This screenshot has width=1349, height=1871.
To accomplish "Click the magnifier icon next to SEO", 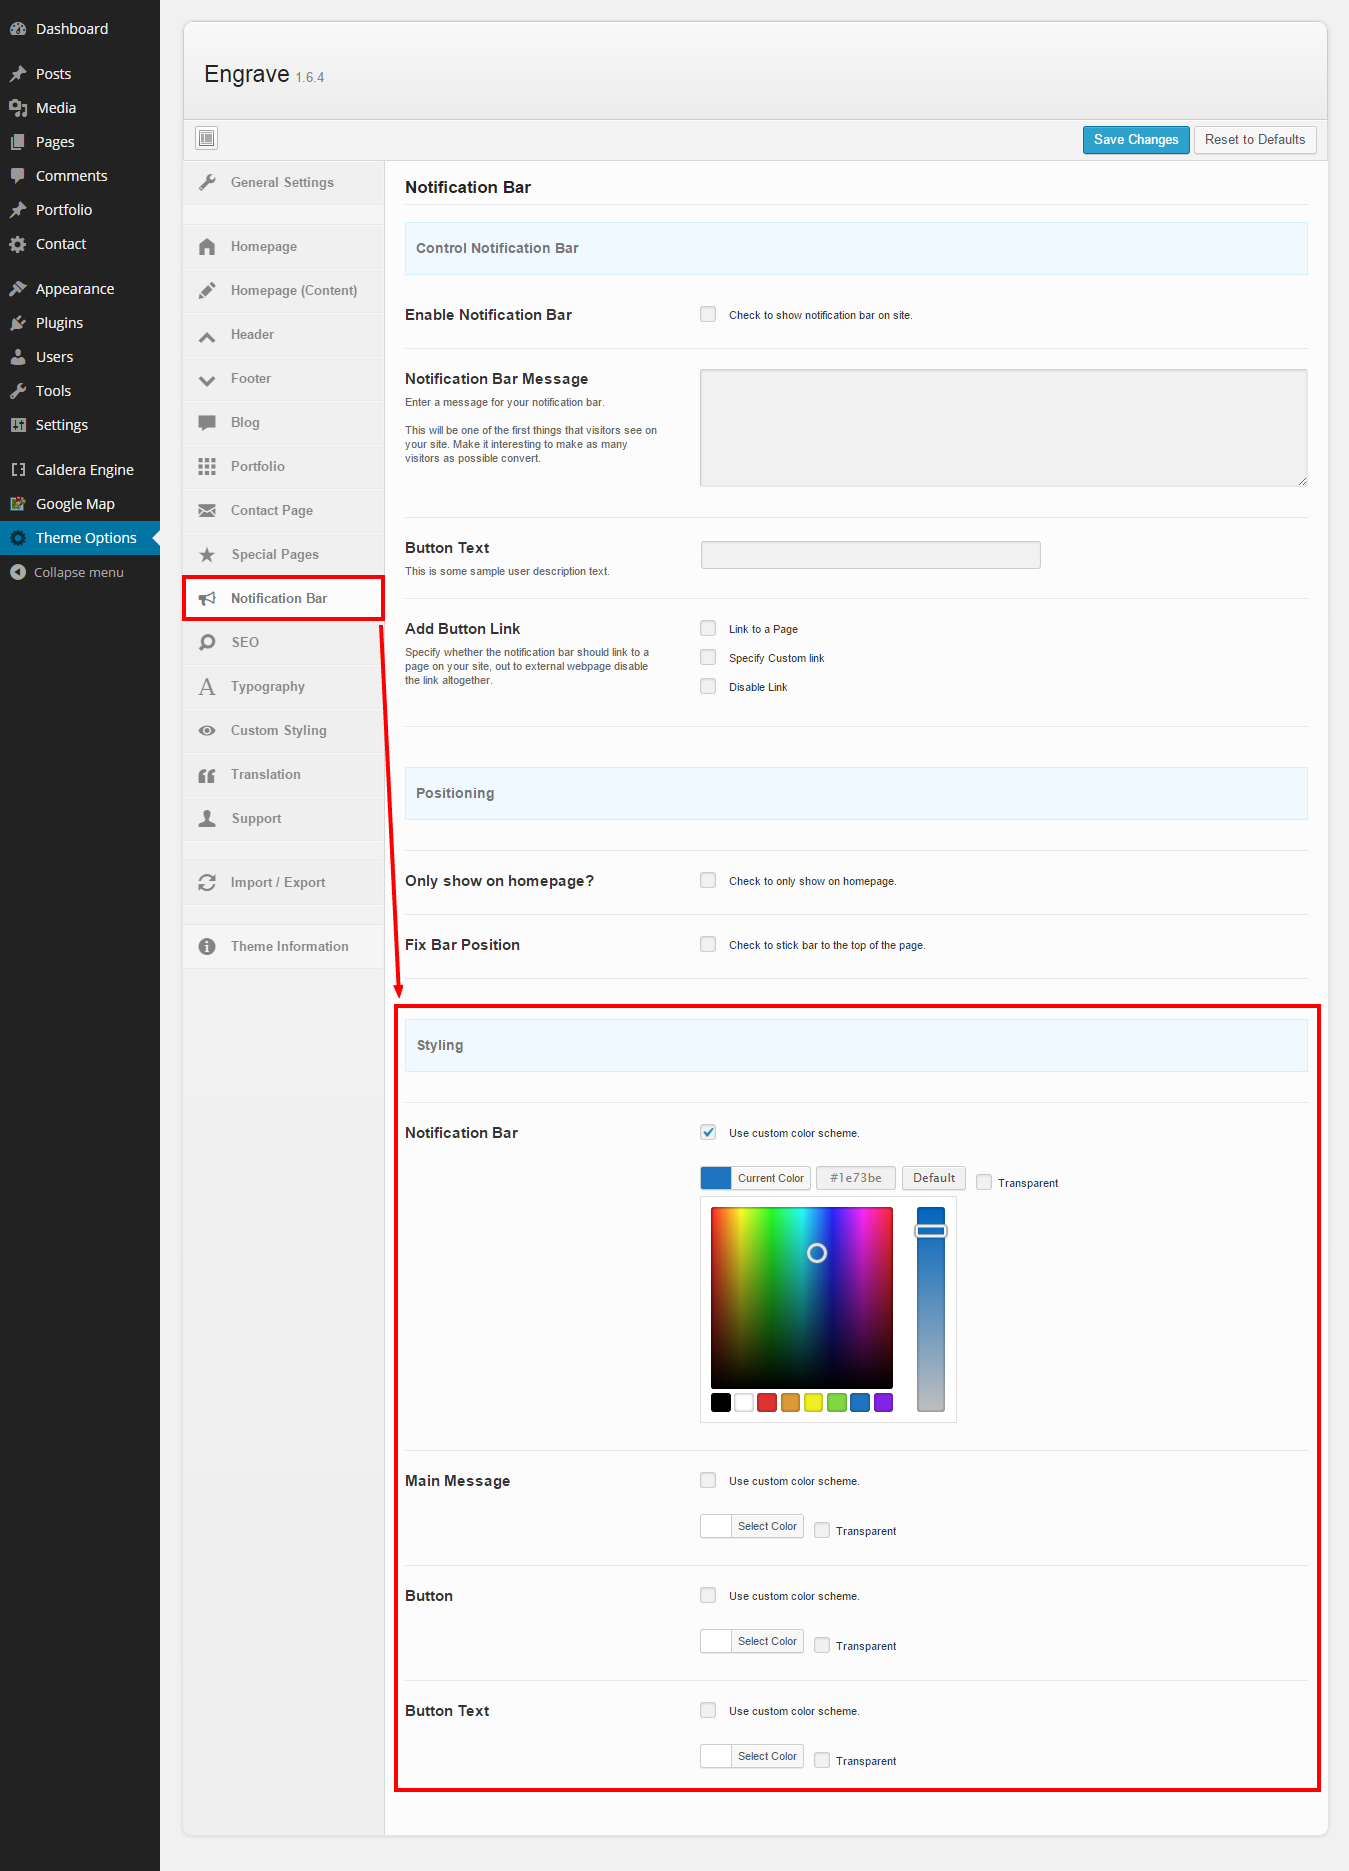I will pyautogui.click(x=207, y=642).
